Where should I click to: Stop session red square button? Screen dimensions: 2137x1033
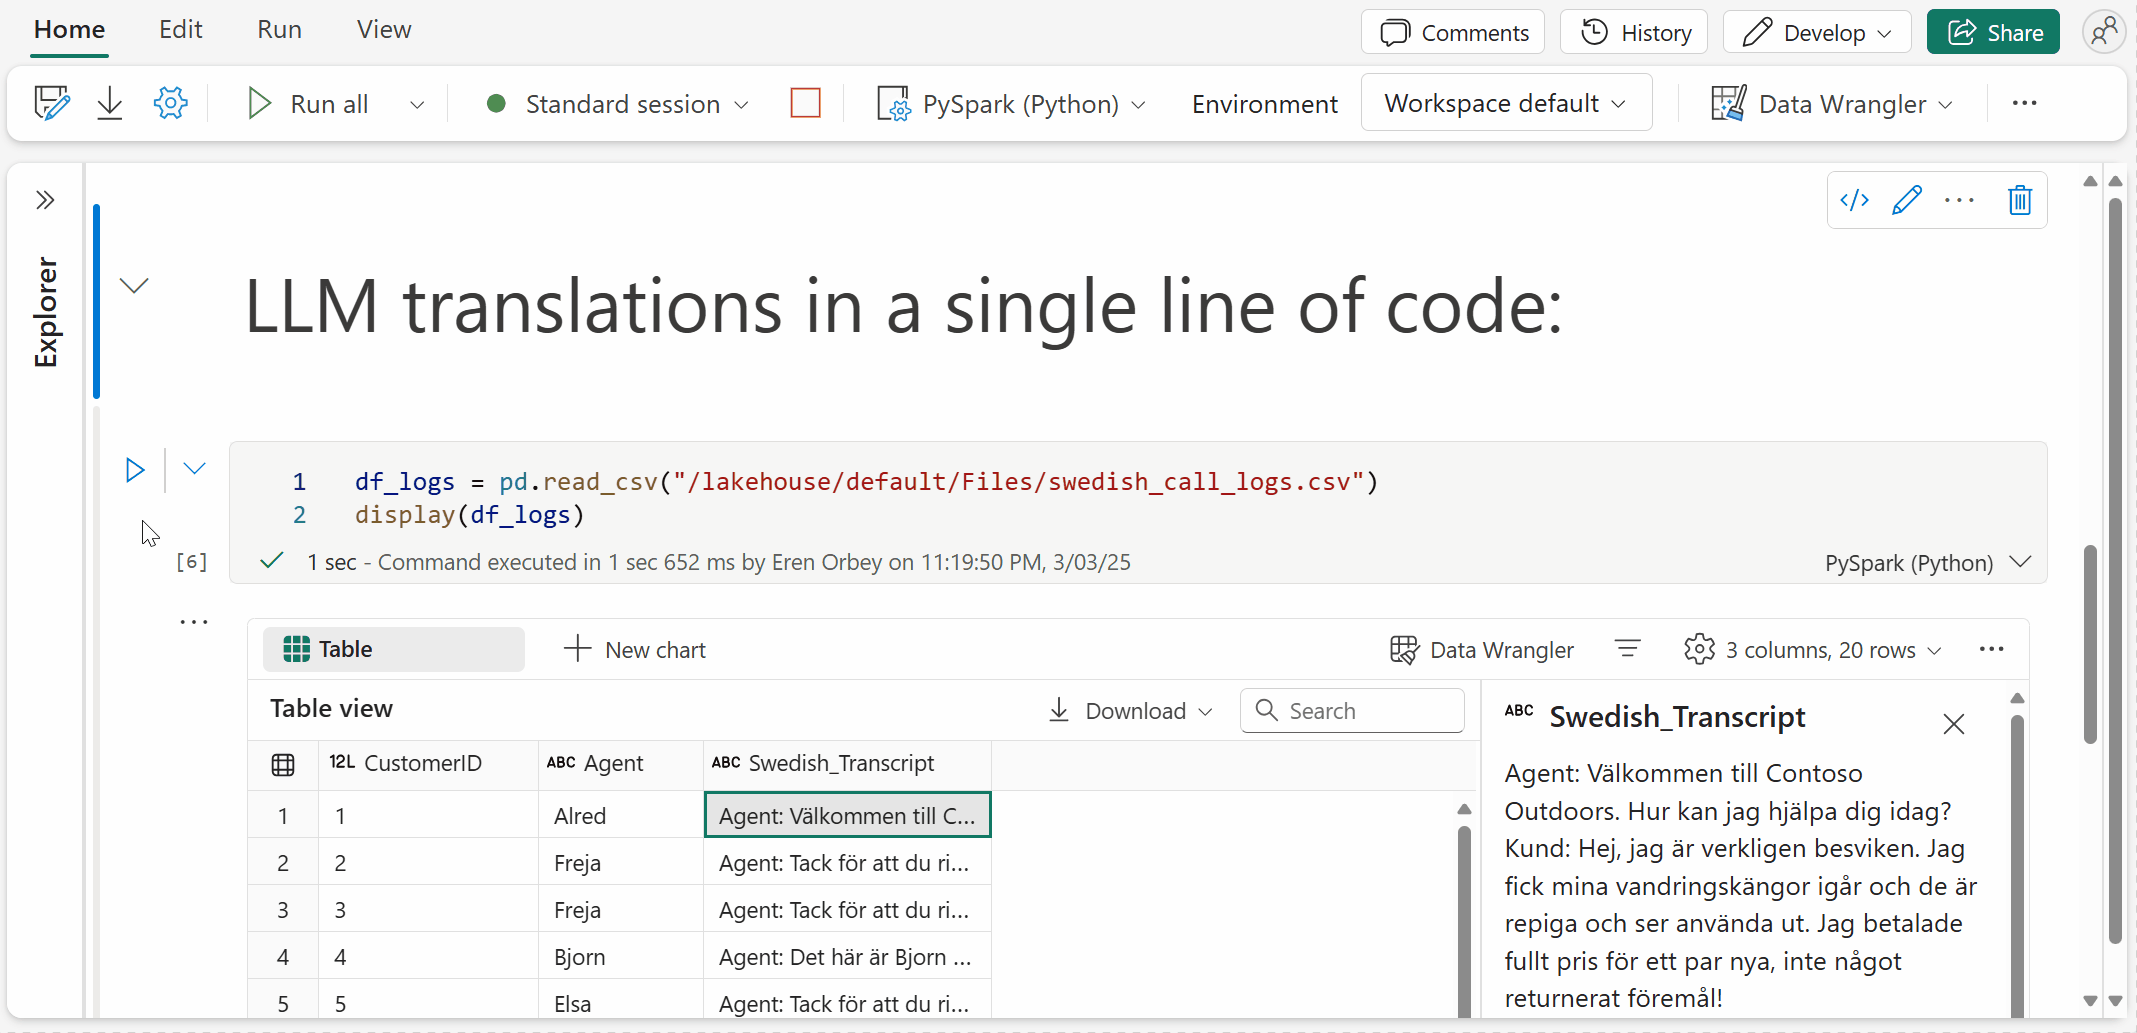click(x=805, y=103)
